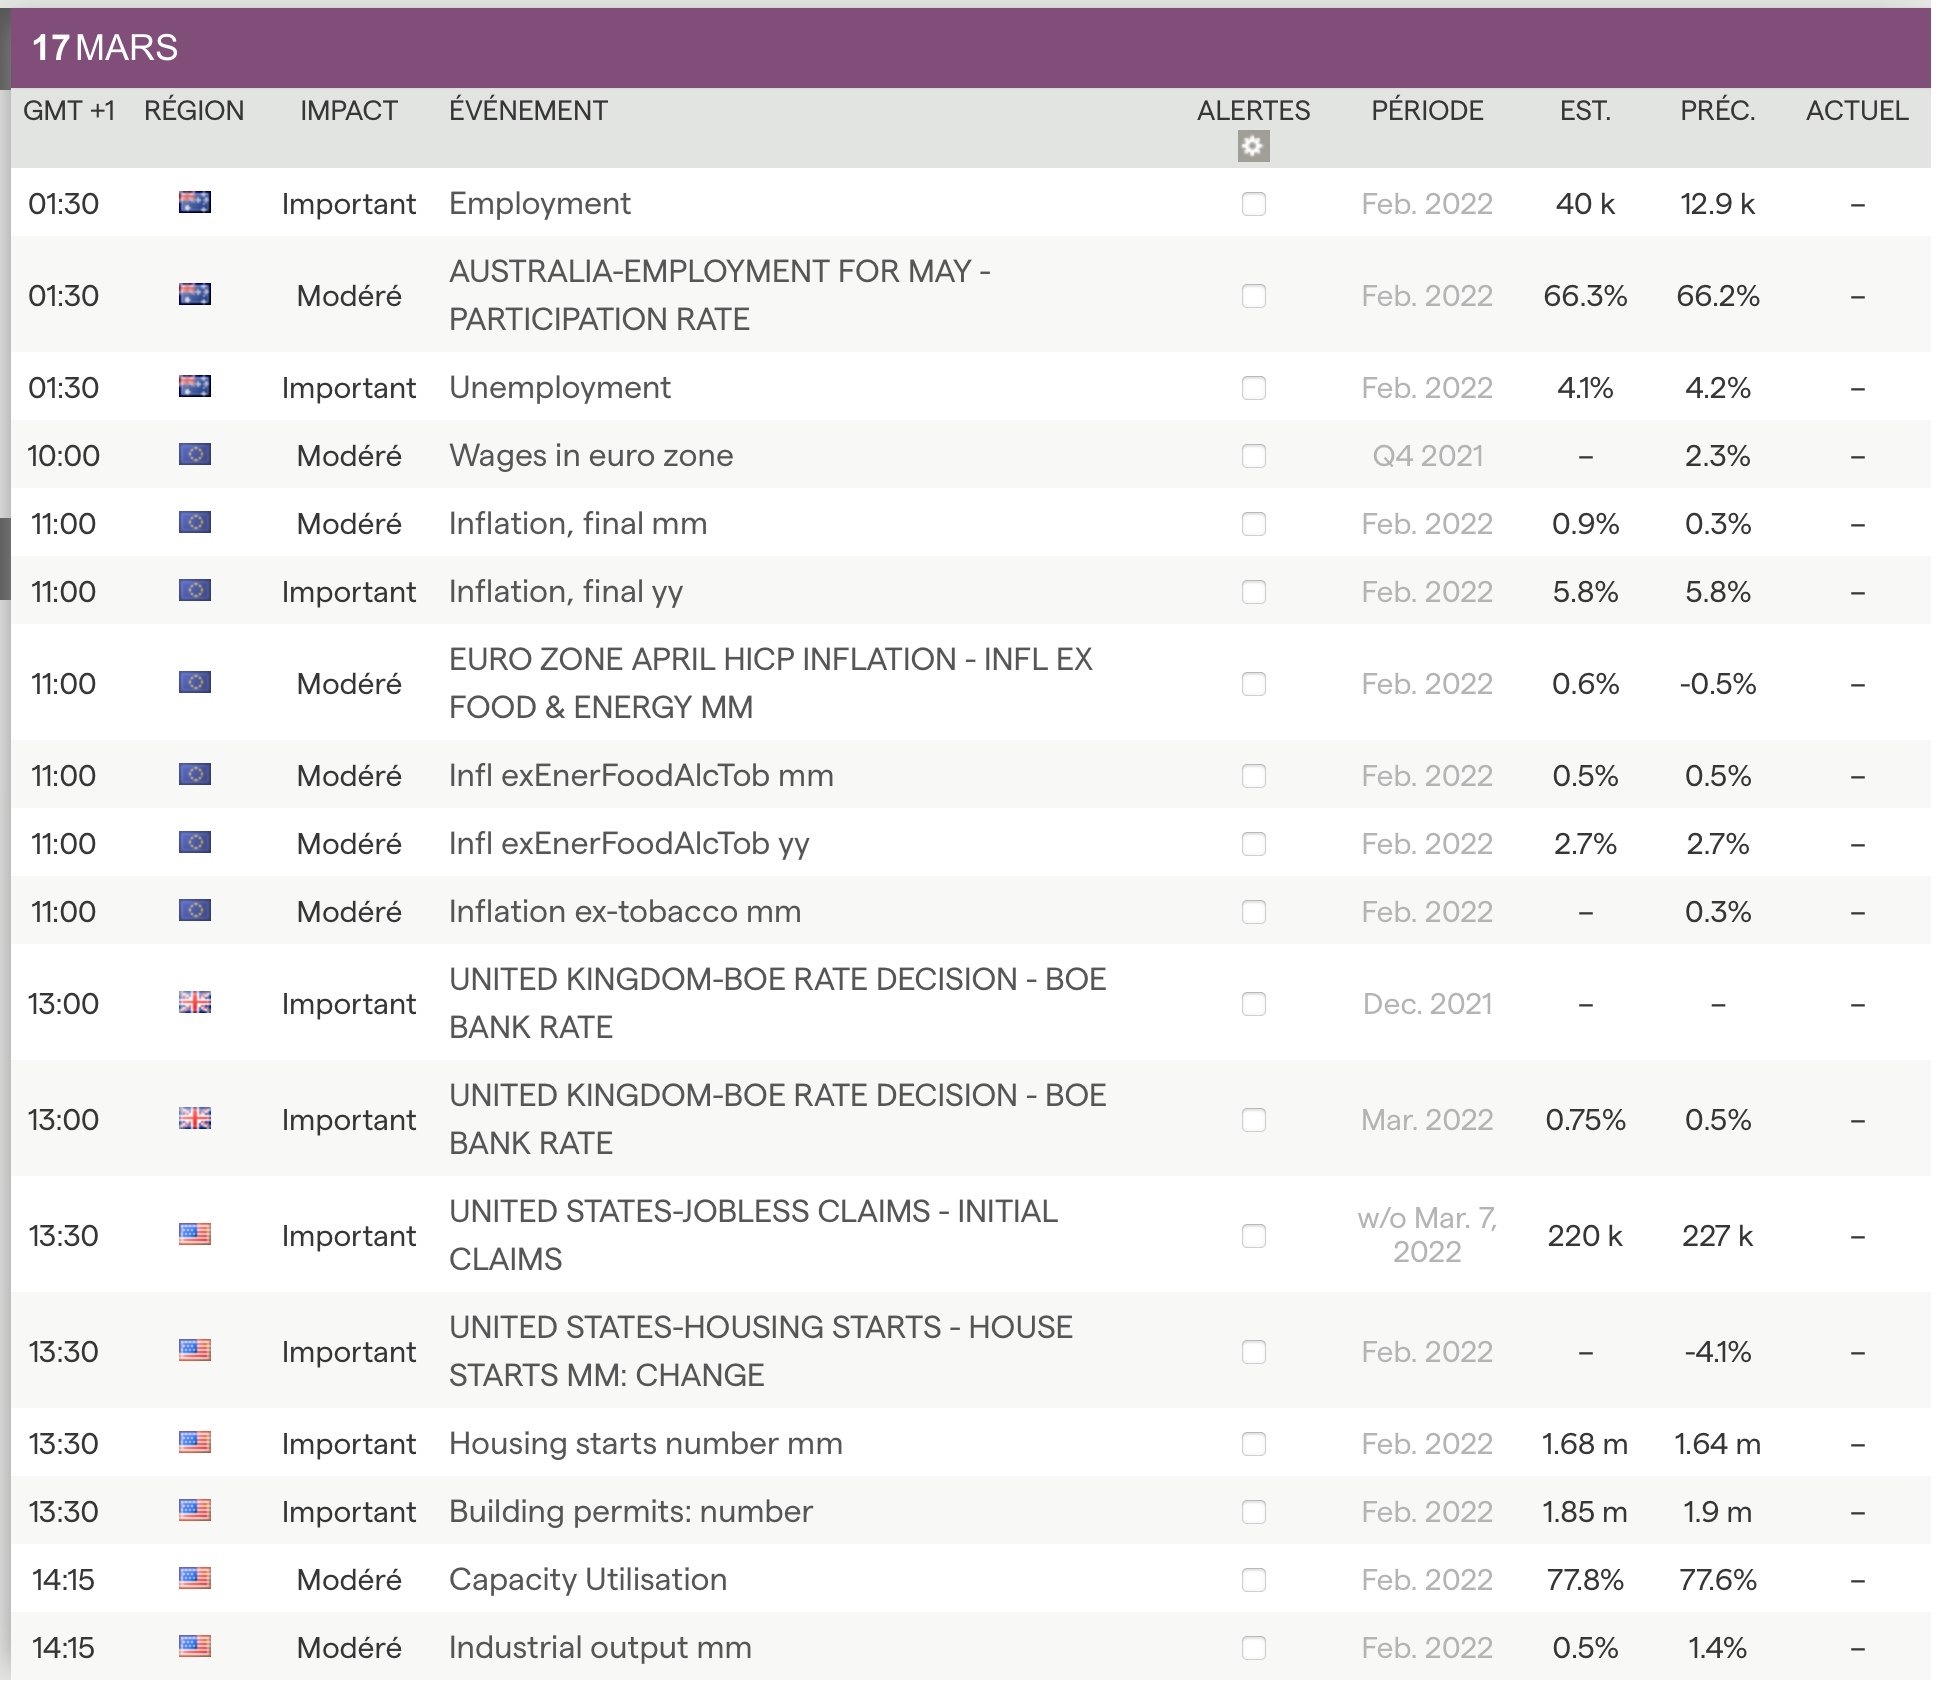The image size is (1942, 1688).
Task: Click UK flag on Mar. 2022 BOE row
Action: point(195,1119)
